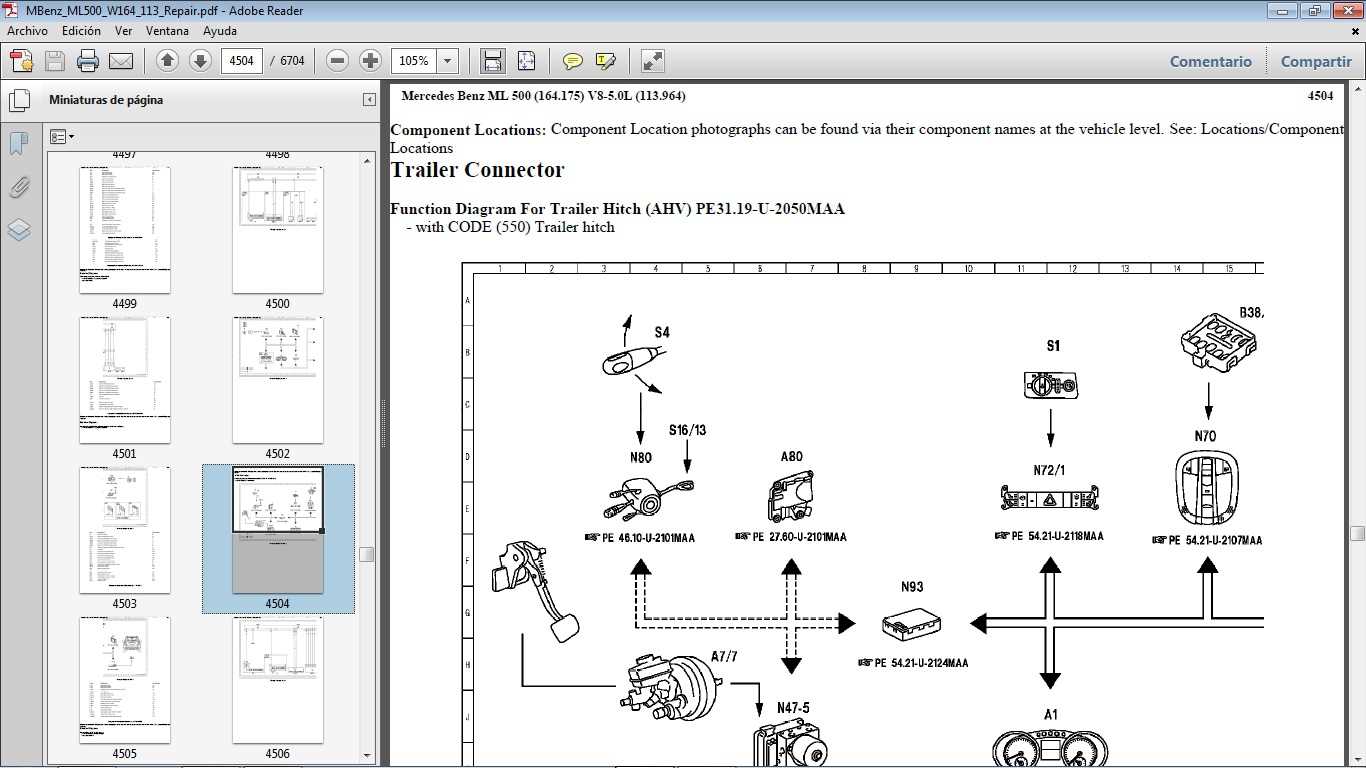This screenshot has width=1366, height=768.
Task: Click the PE 54.21-U-2107MAA reference
Action: [x=1207, y=540]
